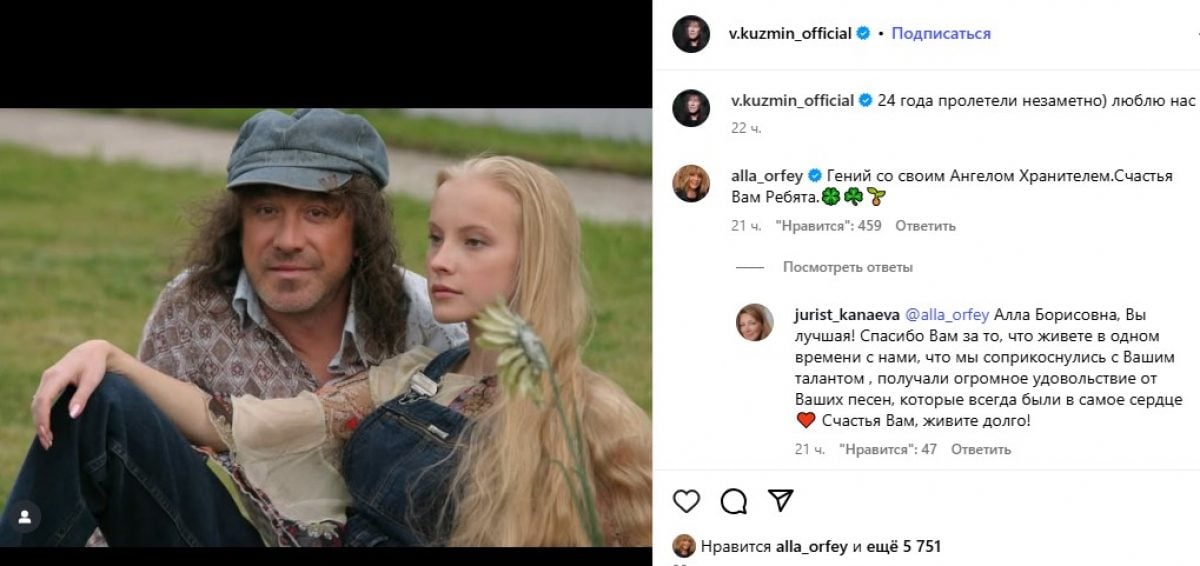View all likers via ещё 5 751
This screenshot has height=566, width=1200.
[904, 546]
